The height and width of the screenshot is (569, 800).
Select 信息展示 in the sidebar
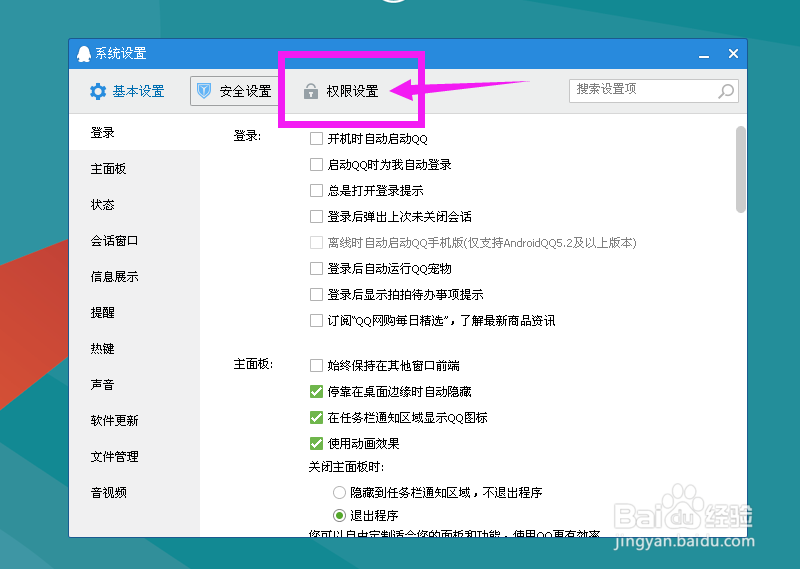(135, 277)
